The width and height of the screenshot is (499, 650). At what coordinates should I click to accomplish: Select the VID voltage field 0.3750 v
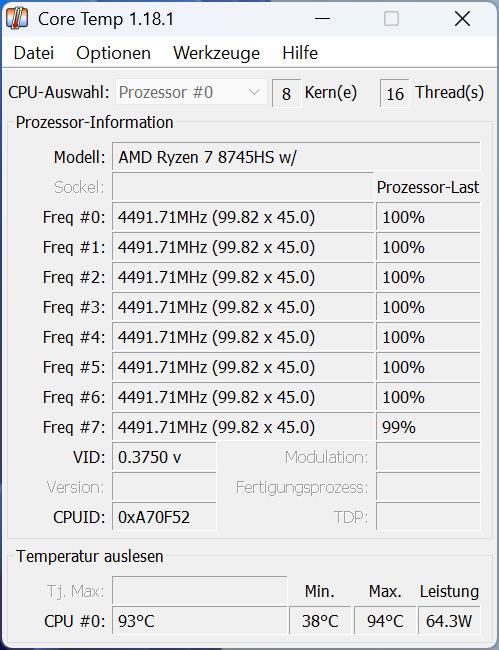coord(164,457)
